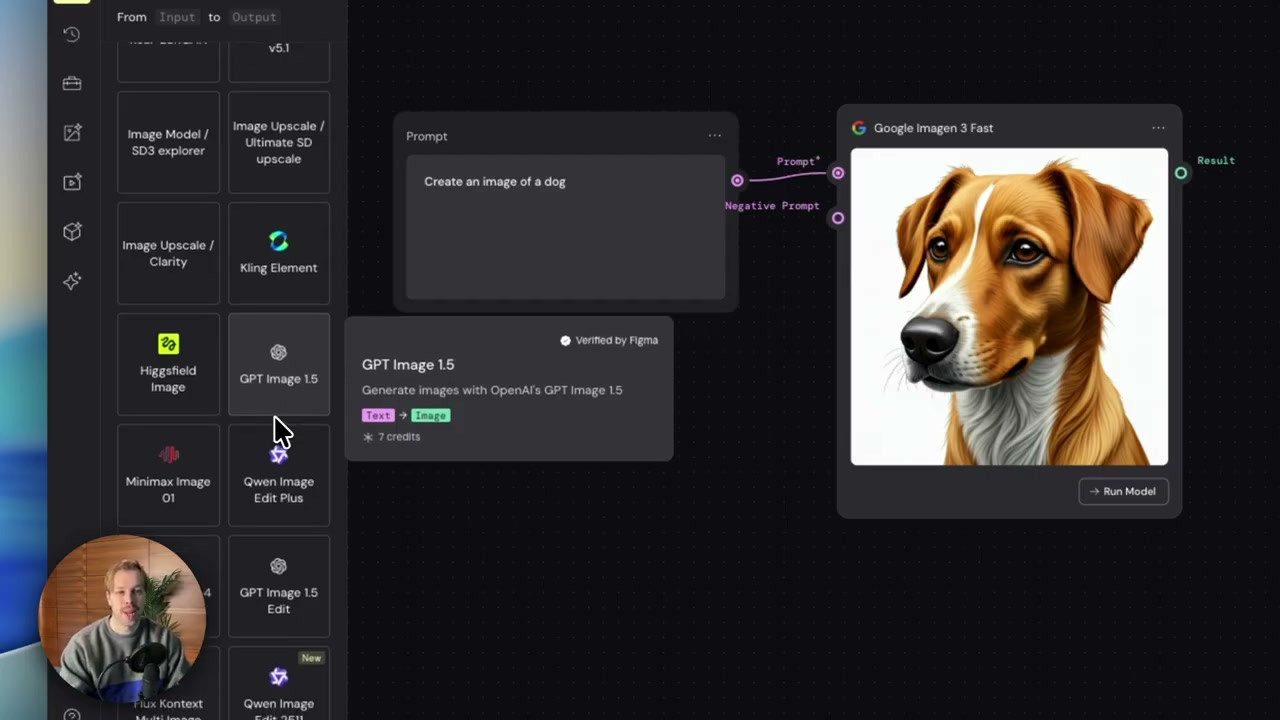Image resolution: width=1280 pixels, height=720 pixels.
Task: Click into the prompt text field
Action: tap(565, 227)
